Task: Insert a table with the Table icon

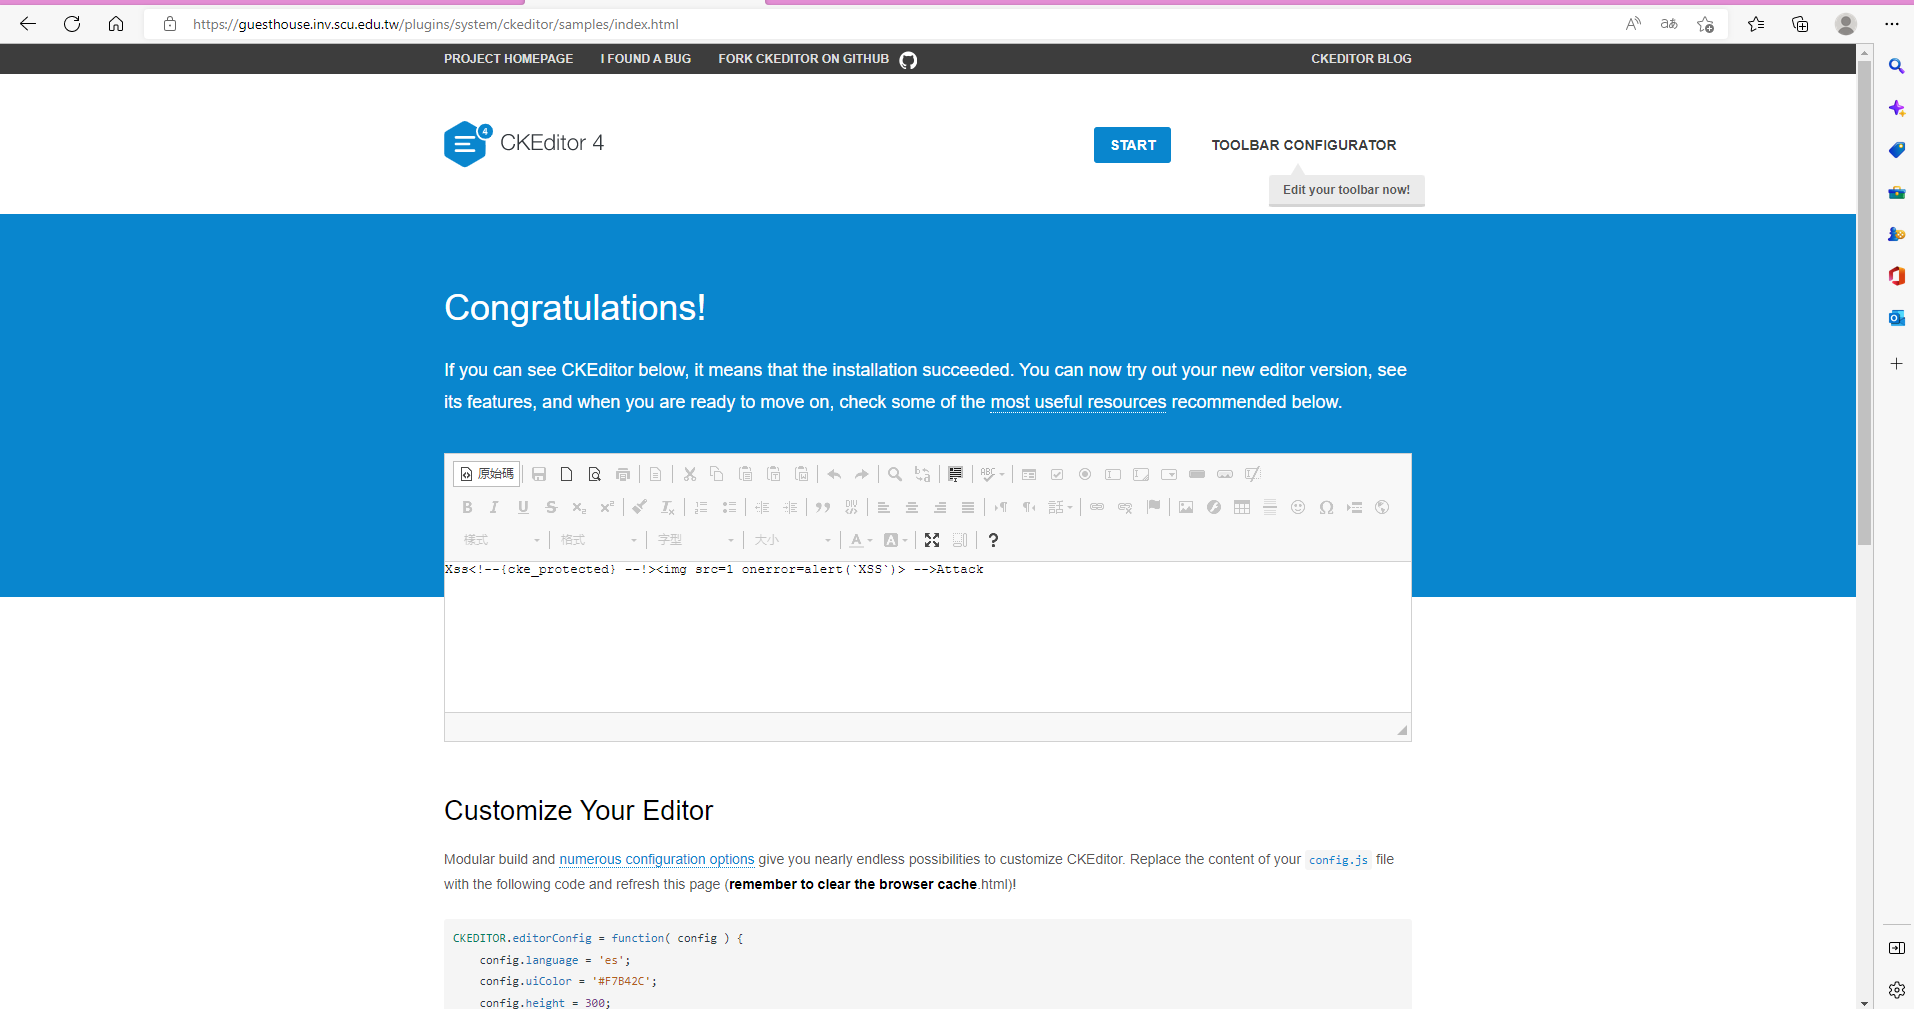Action: tap(1242, 507)
